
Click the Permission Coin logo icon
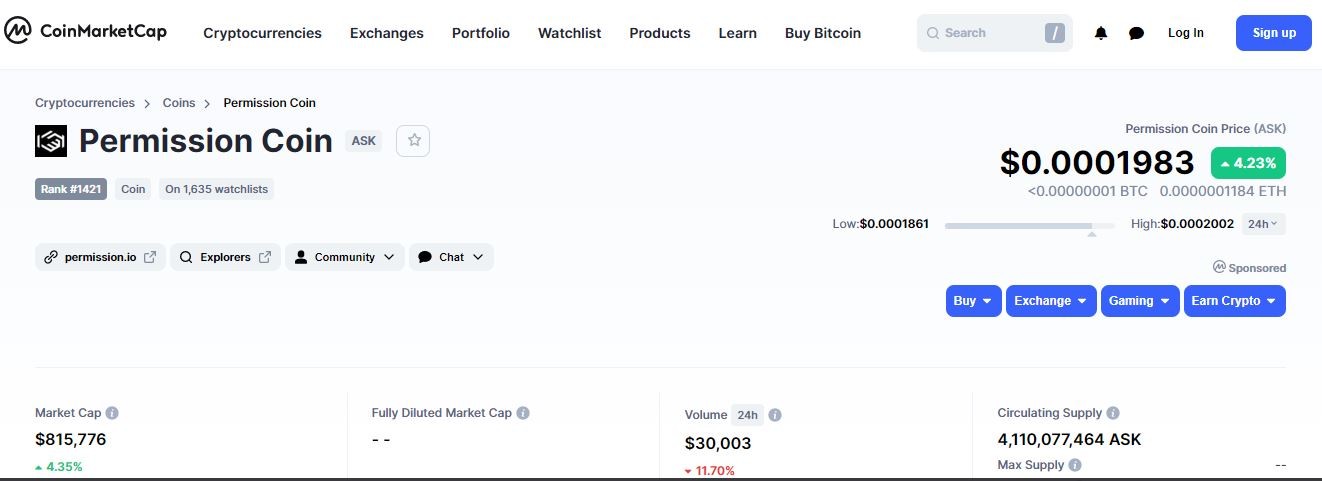pos(51,141)
